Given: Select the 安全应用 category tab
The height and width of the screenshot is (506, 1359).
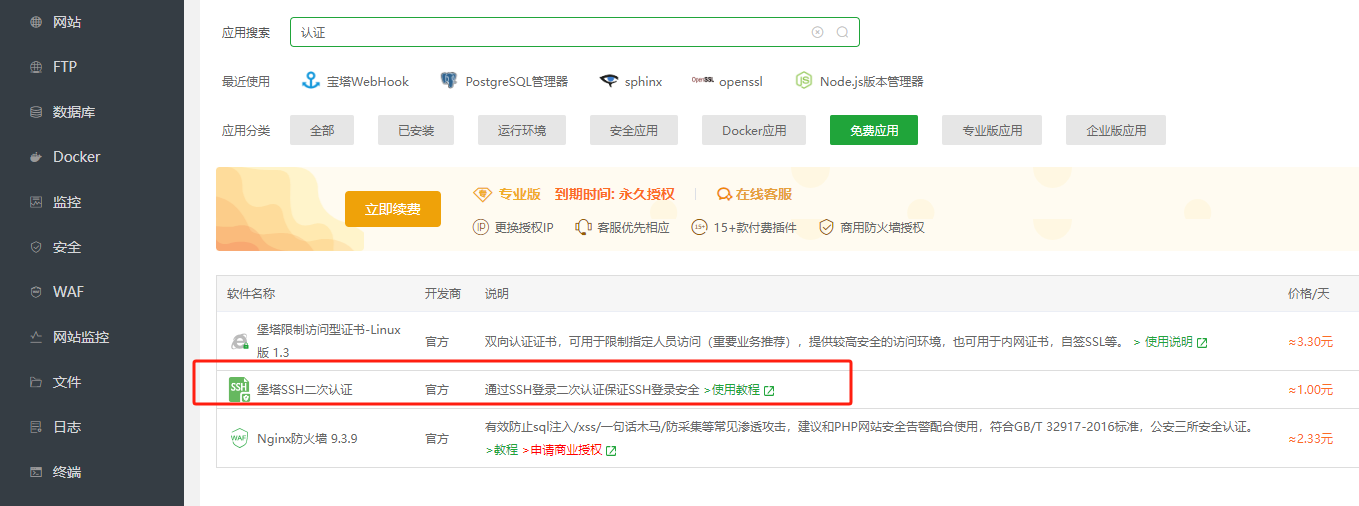Looking at the screenshot, I should point(634,130).
